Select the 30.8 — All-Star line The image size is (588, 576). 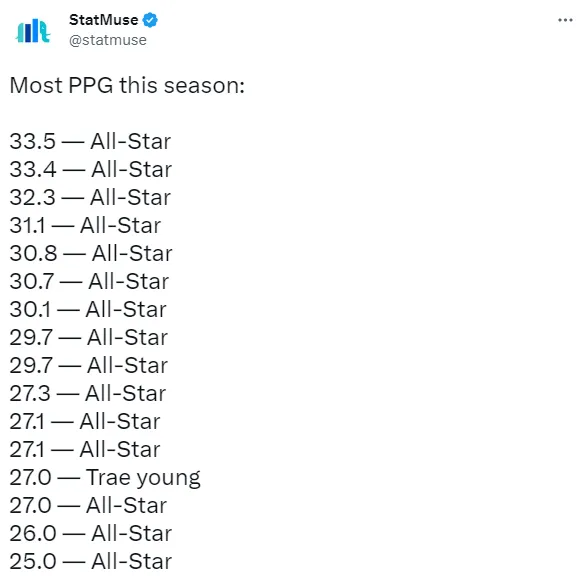click(x=91, y=253)
